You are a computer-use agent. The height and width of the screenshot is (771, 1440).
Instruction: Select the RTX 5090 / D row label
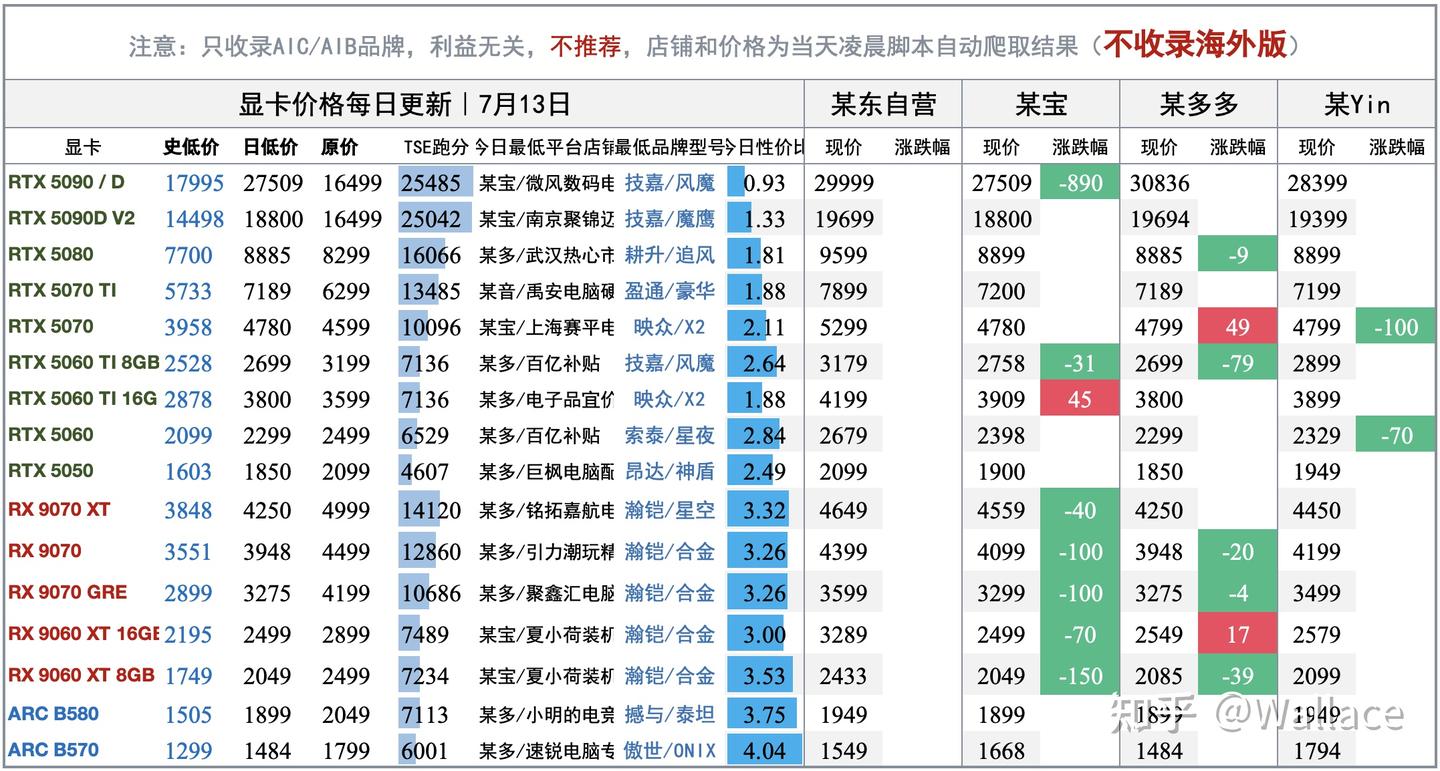pyautogui.click(x=66, y=182)
